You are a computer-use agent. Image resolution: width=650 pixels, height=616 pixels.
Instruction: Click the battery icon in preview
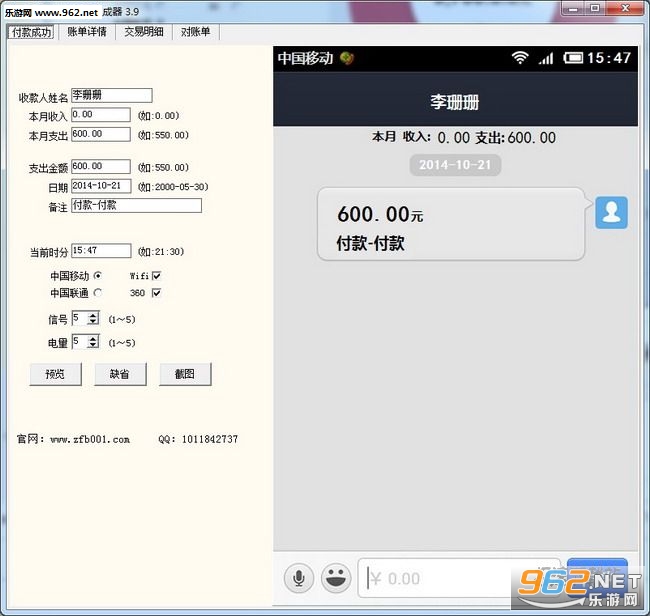click(x=573, y=58)
